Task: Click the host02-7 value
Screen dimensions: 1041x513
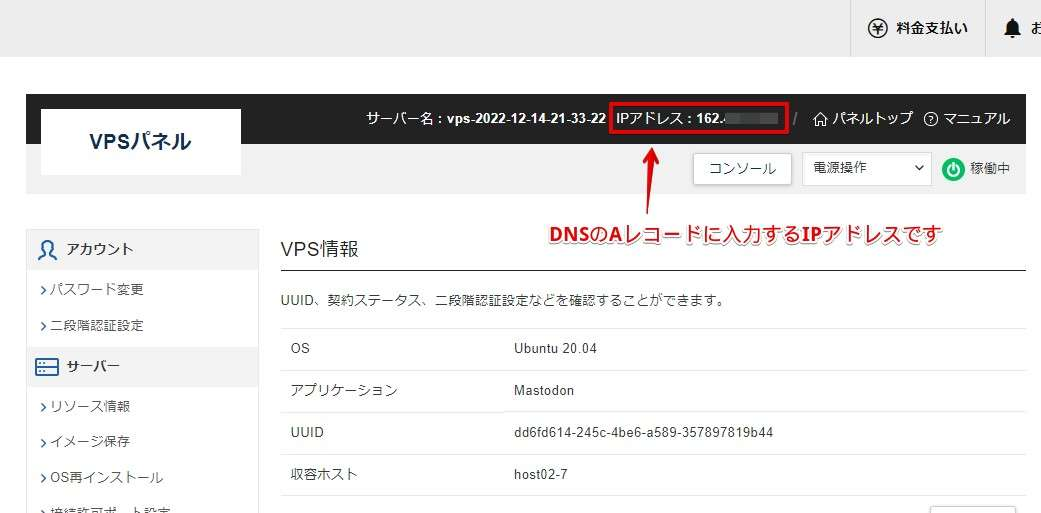Action: (540, 475)
